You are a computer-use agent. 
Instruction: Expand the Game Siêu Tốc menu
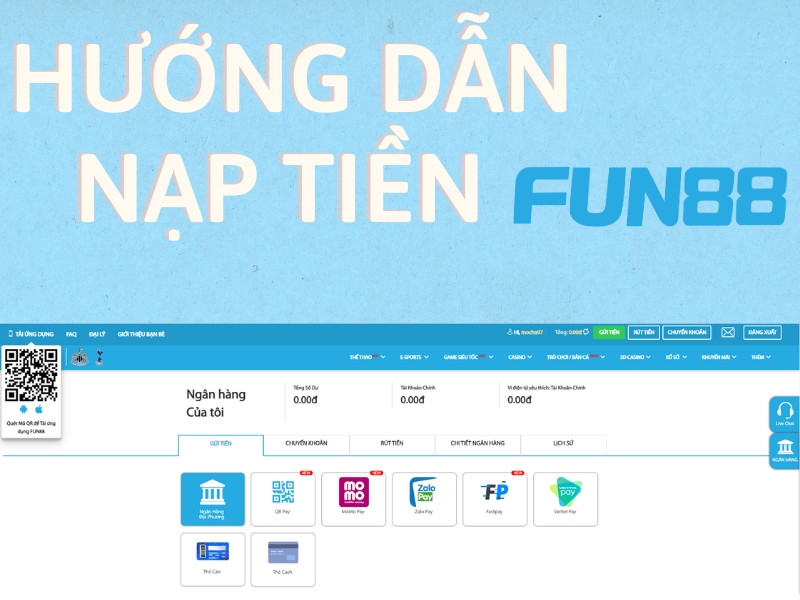[468, 357]
